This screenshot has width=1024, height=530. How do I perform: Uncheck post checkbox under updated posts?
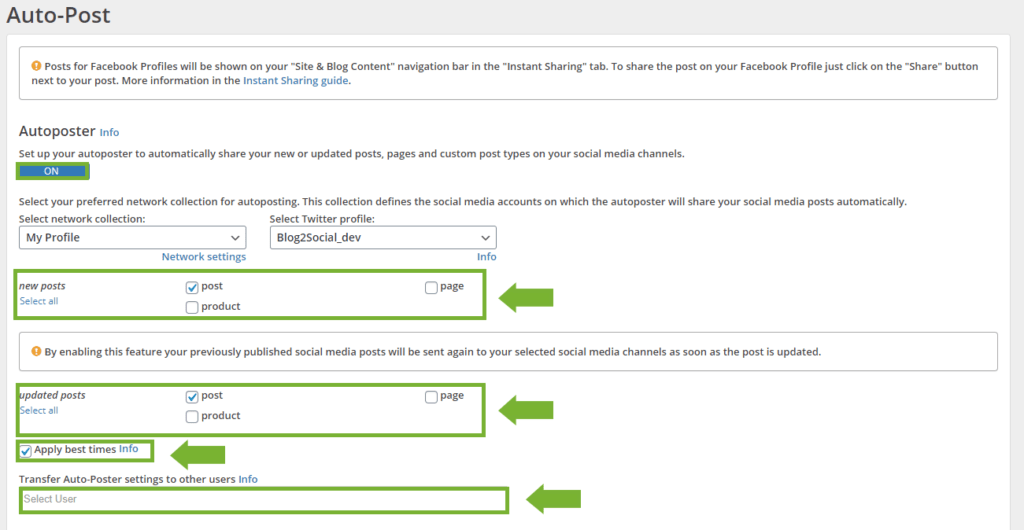(192, 396)
